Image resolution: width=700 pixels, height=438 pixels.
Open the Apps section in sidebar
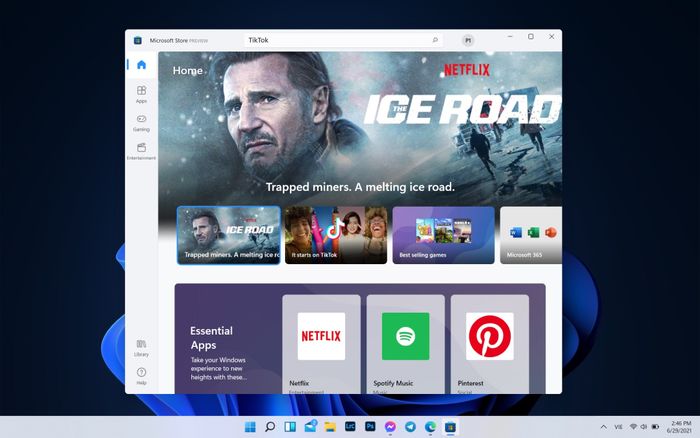[x=142, y=94]
